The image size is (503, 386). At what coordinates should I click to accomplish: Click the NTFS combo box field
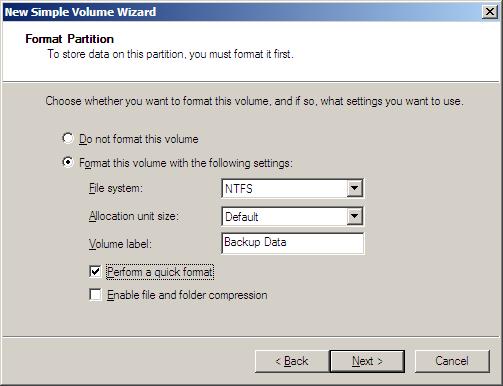[x=292, y=189]
